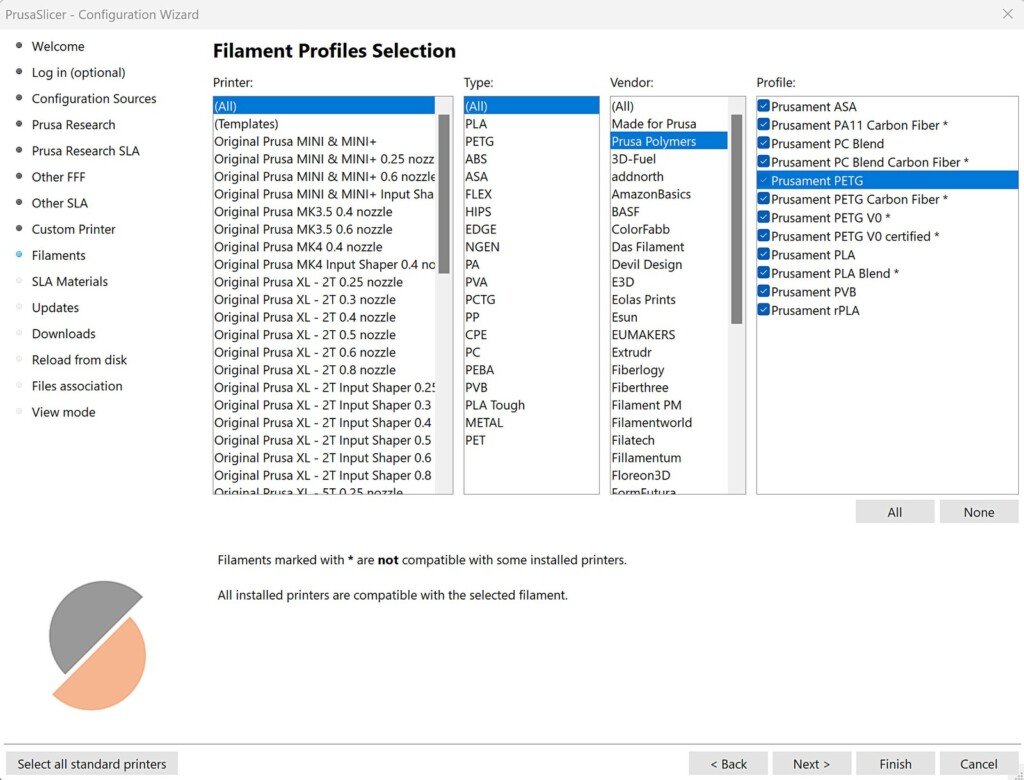This screenshot has height=780, width=1024.
Task: Open the SLA Materials page
Action: coord(69,282)
